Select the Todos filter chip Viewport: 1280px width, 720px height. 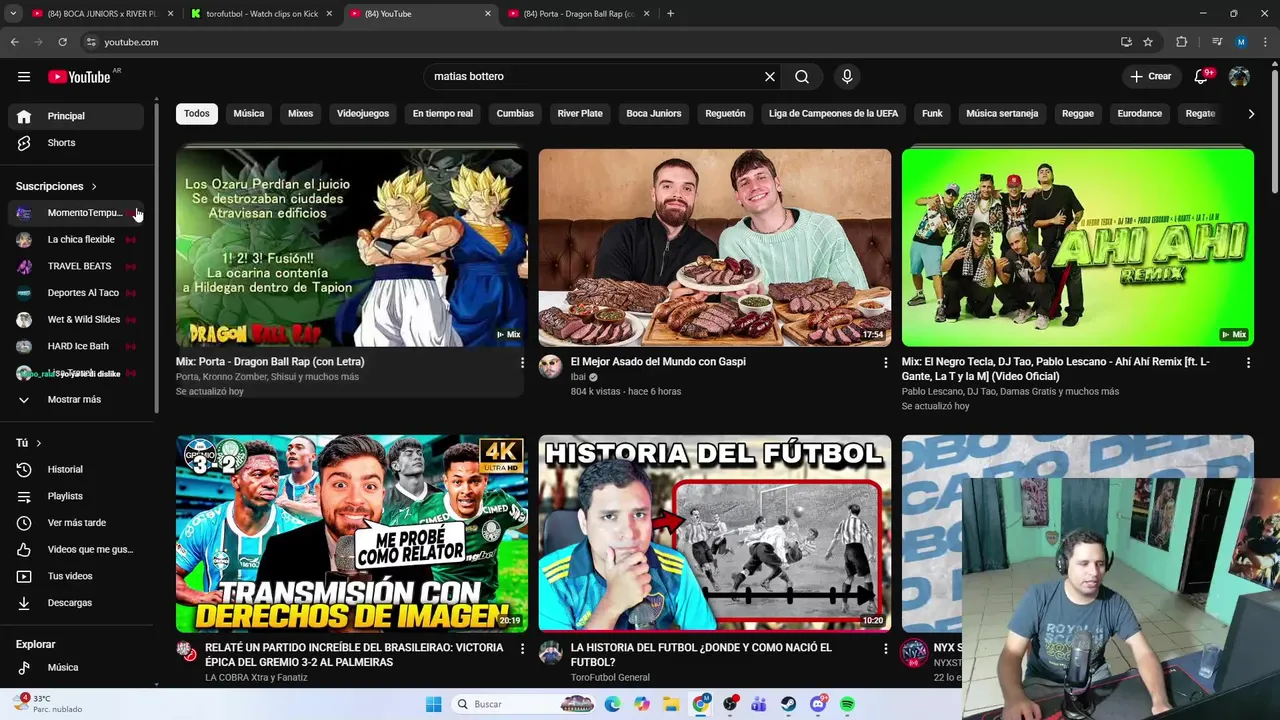click(x=197, y=114)
